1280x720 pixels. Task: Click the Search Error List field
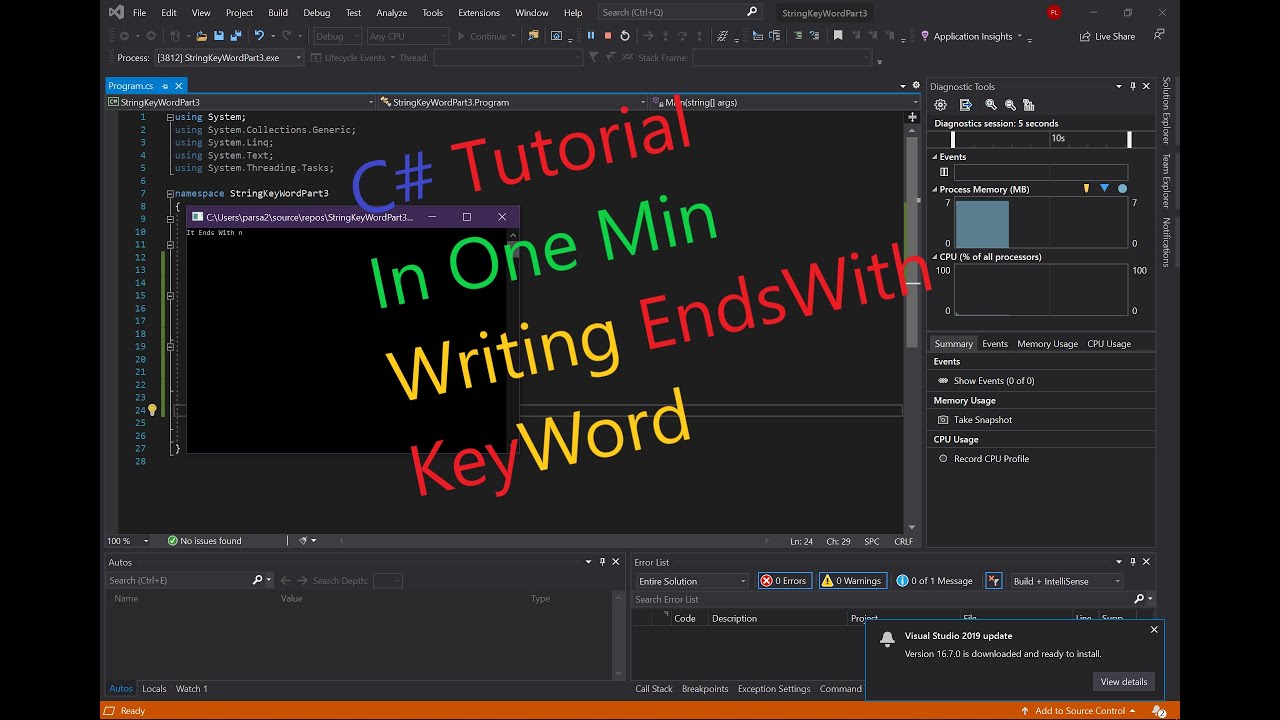891,599
